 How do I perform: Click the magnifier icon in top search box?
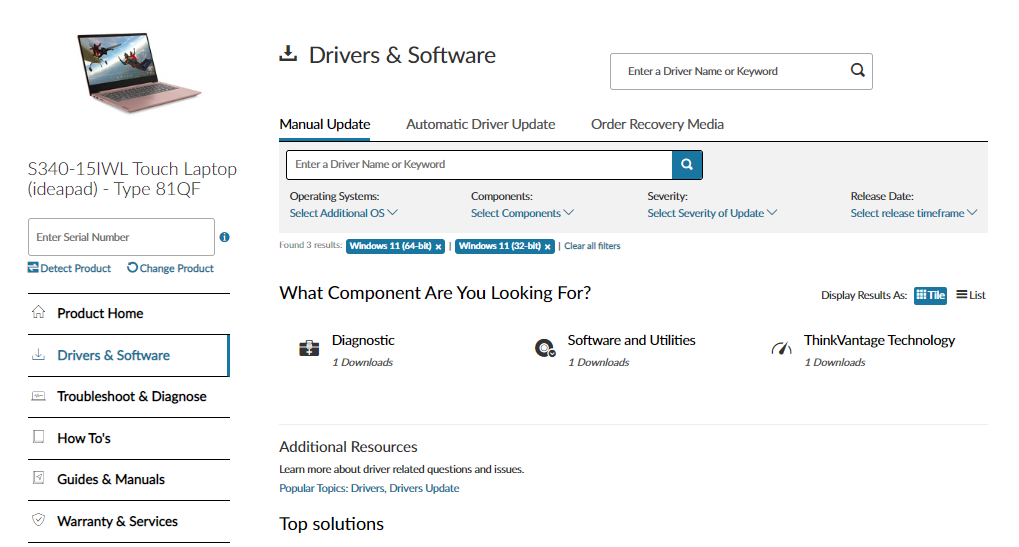(857, 70)
